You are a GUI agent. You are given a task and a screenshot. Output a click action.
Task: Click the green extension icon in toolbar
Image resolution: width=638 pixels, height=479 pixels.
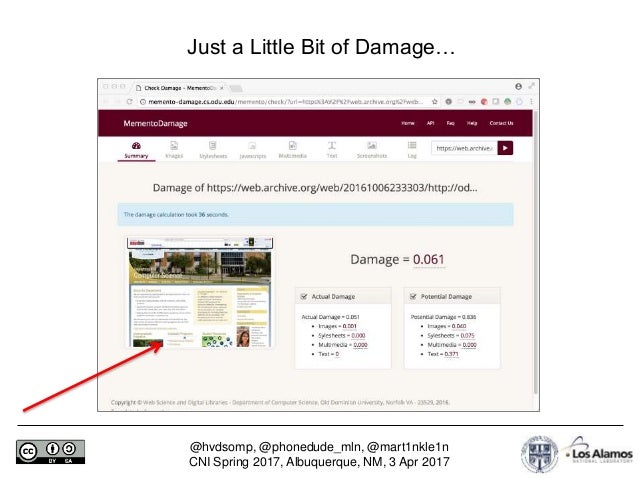(x=507, y=102)
